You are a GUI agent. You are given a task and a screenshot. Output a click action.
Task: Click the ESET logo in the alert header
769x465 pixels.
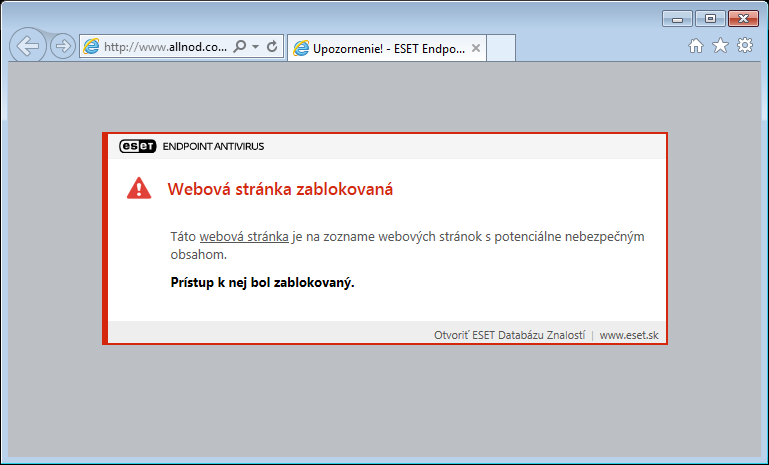[x=138, y=146]
